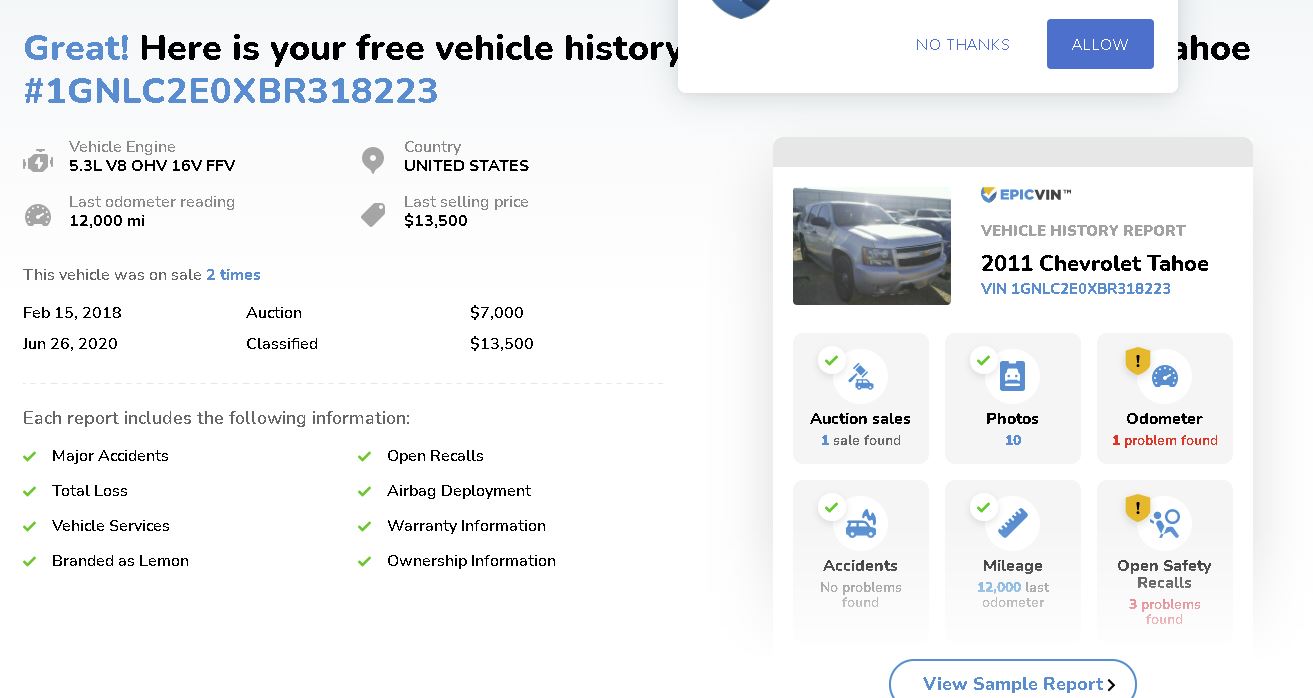Click the '2 times' sale count link

pyautogui.click(x=233, y=274)
